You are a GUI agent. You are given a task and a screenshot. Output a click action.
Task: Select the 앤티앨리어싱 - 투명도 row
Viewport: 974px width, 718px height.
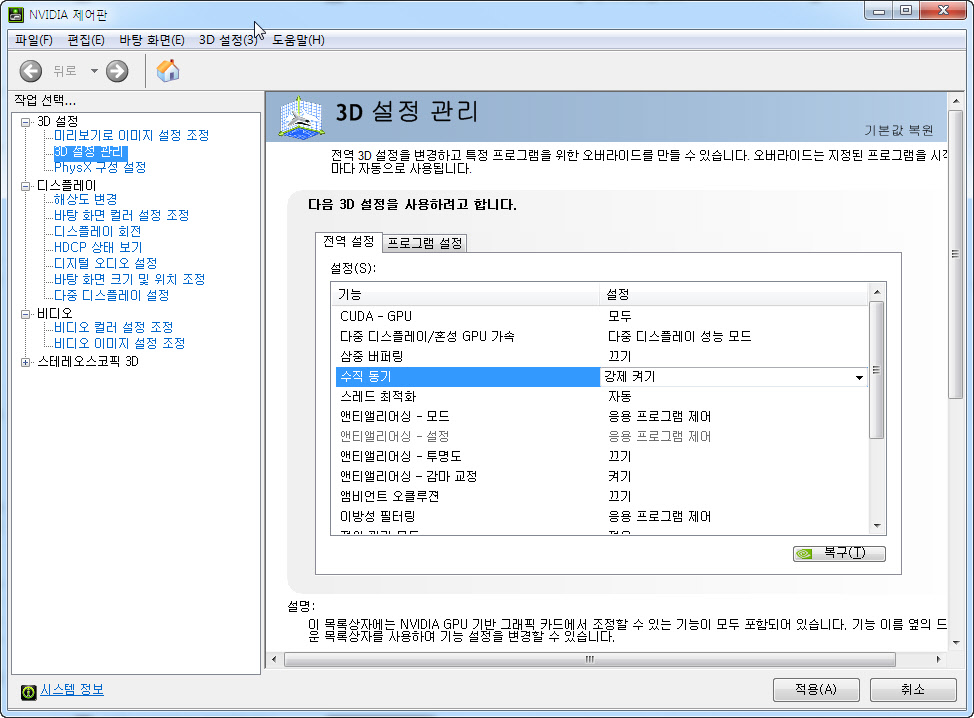tap(601, 457)
